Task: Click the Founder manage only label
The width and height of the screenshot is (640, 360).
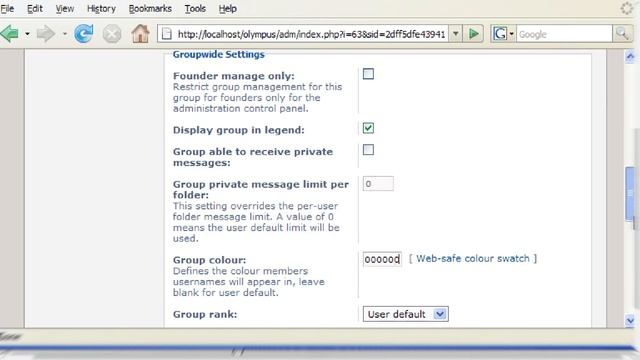Action: coord(233,76)
